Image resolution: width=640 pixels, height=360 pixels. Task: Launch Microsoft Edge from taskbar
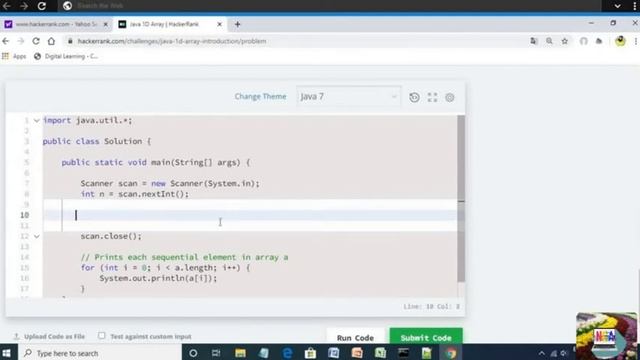click(287, 353)
